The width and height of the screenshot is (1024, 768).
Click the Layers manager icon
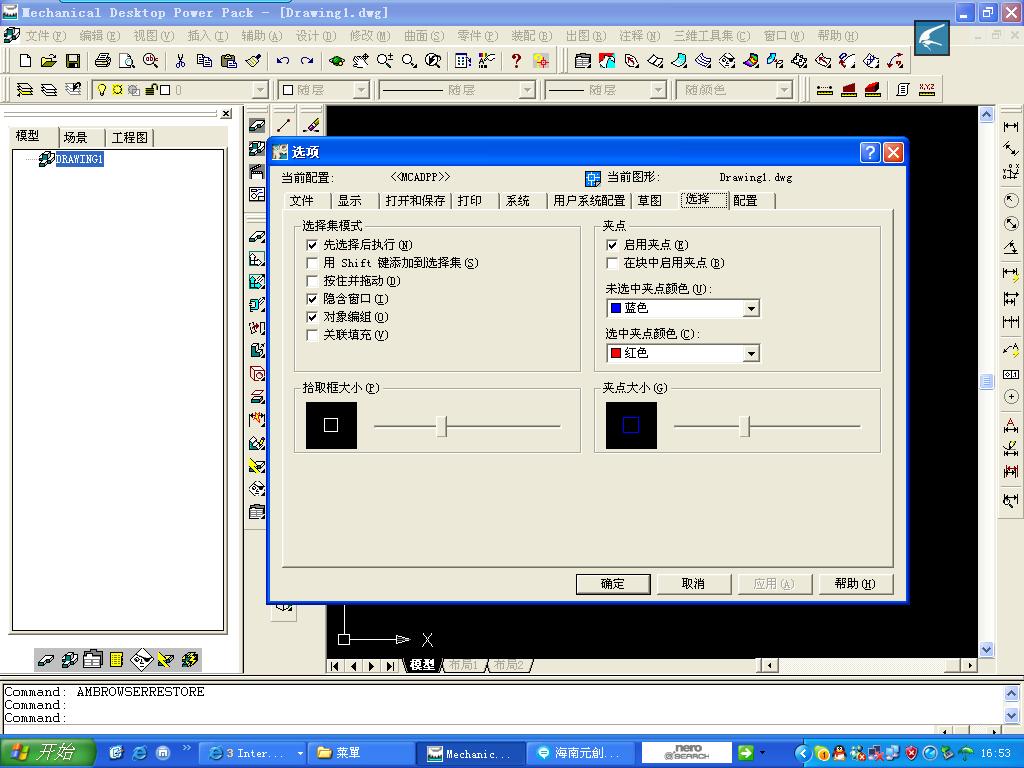[25, 89]
